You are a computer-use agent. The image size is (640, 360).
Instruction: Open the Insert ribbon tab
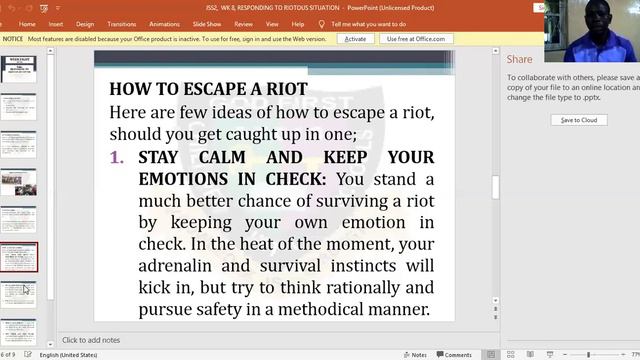pyautogui.click(x=56, y=24)
